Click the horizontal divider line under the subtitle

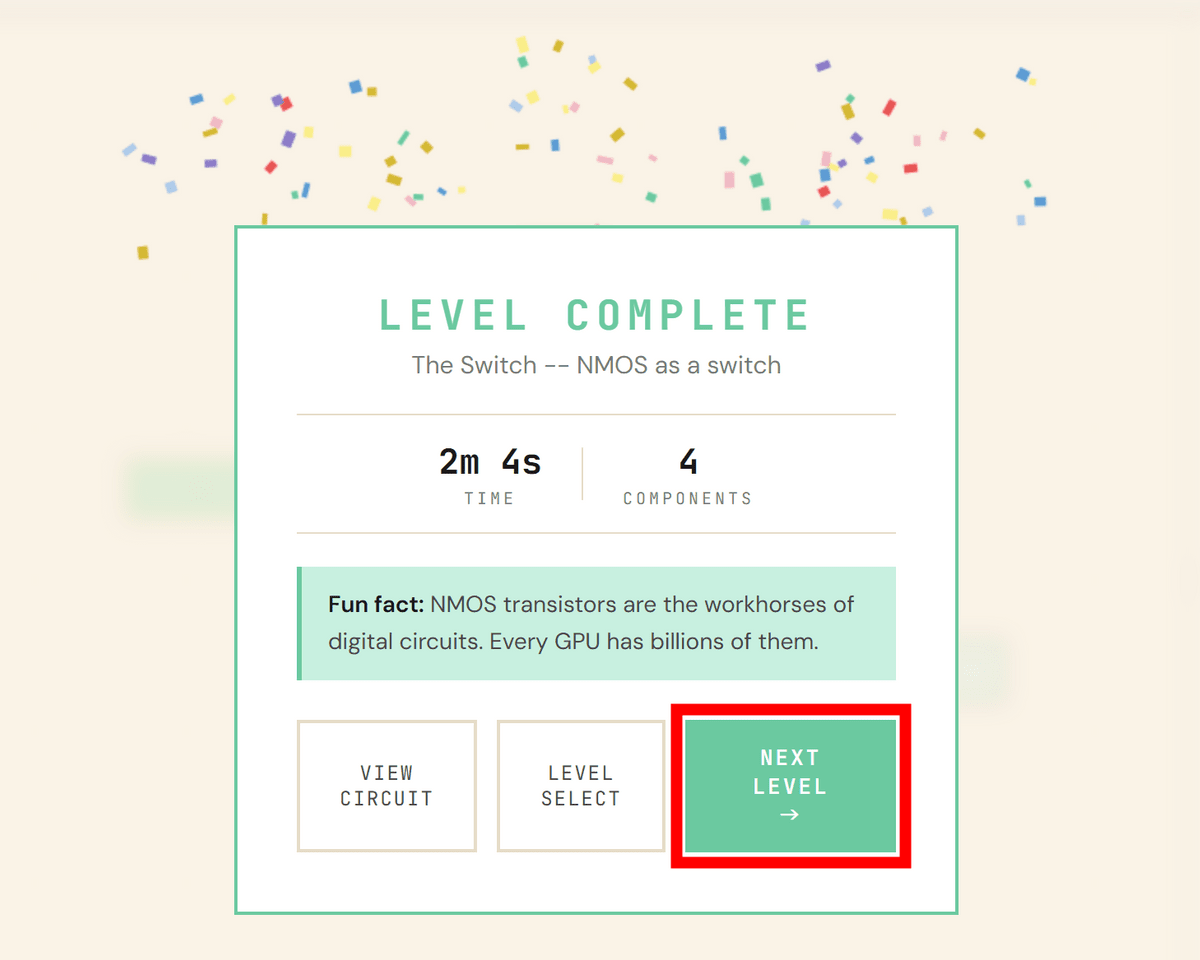(x=596, y=414)
